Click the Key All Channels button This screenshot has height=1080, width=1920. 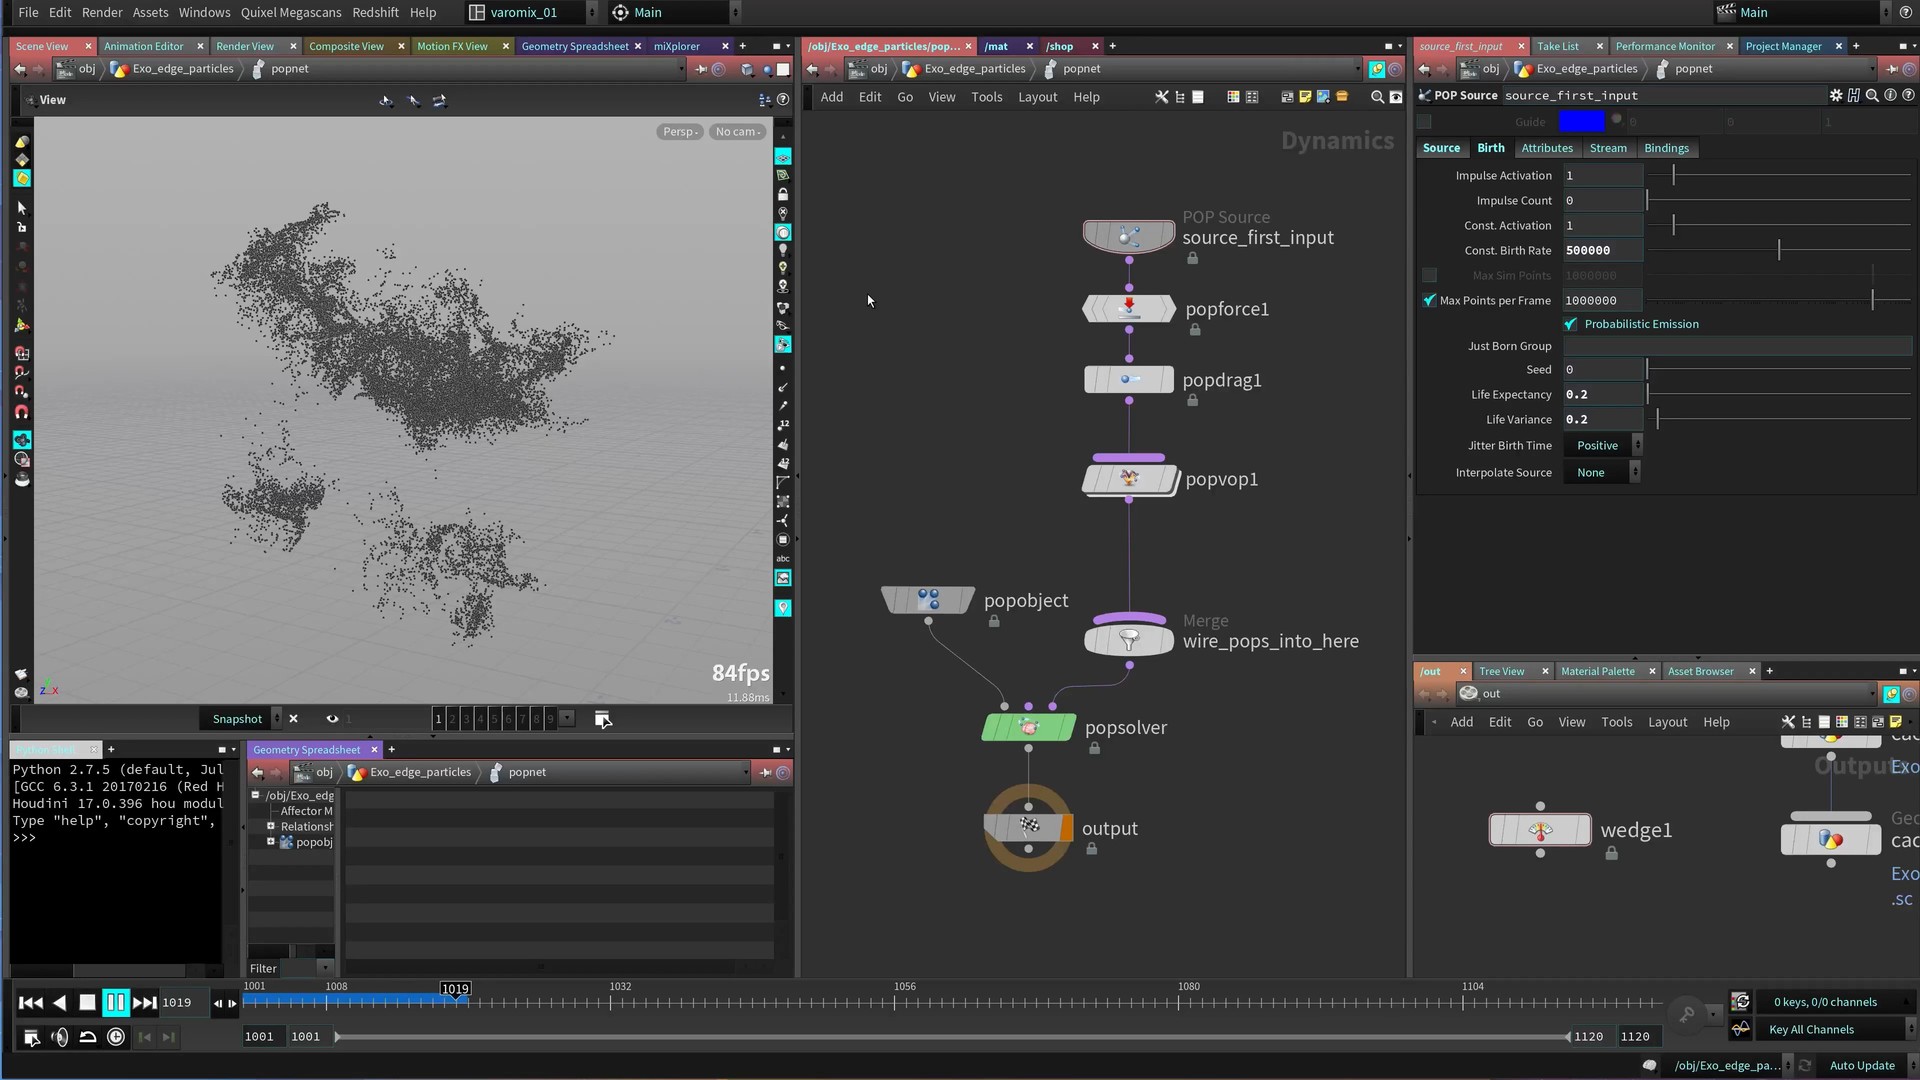pos(1811,1029)
